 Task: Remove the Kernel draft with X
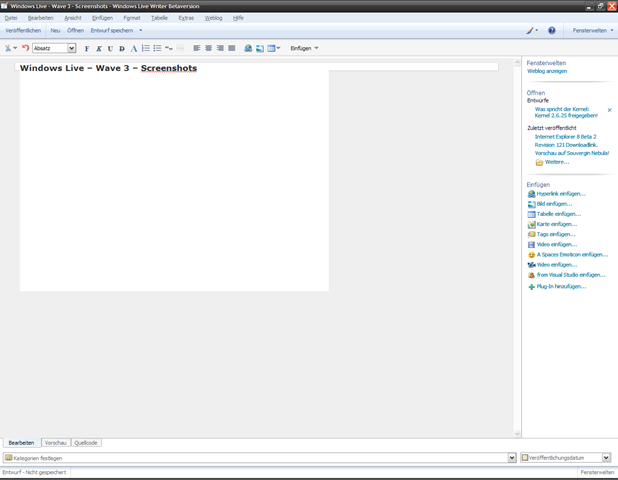(x=610, y=110)
